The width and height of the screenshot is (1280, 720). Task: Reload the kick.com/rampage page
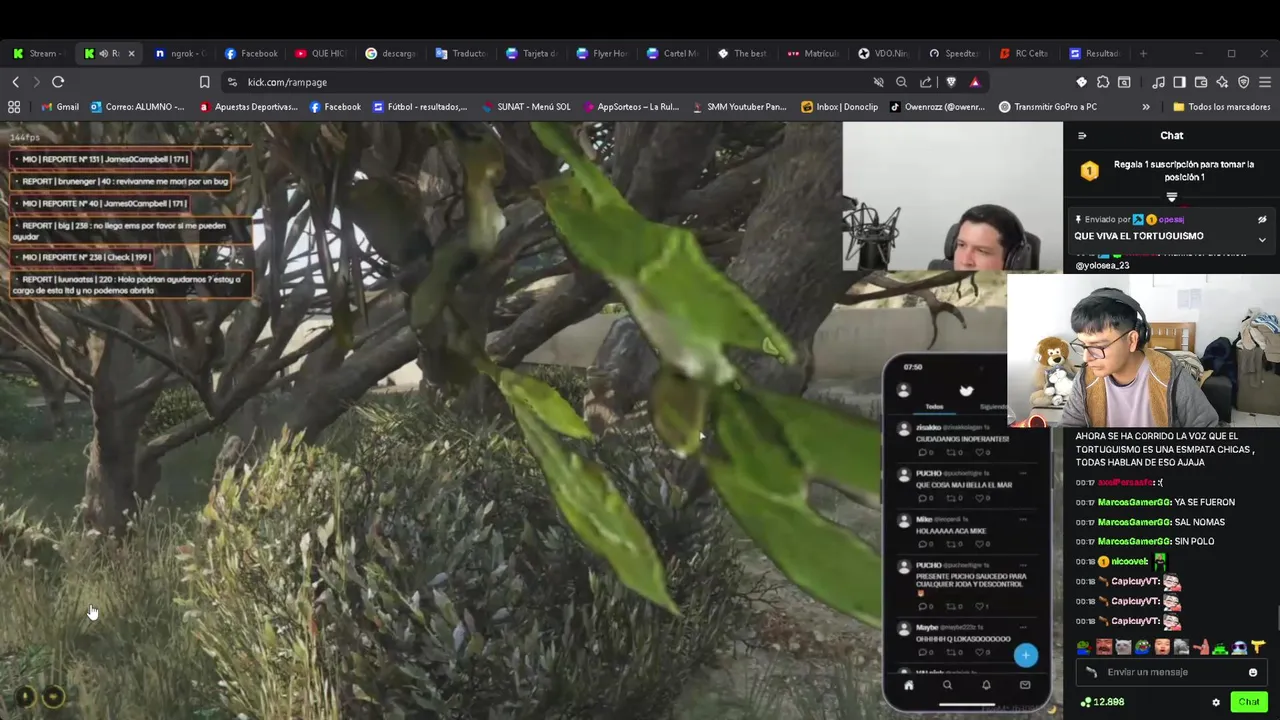coord(58,82)
